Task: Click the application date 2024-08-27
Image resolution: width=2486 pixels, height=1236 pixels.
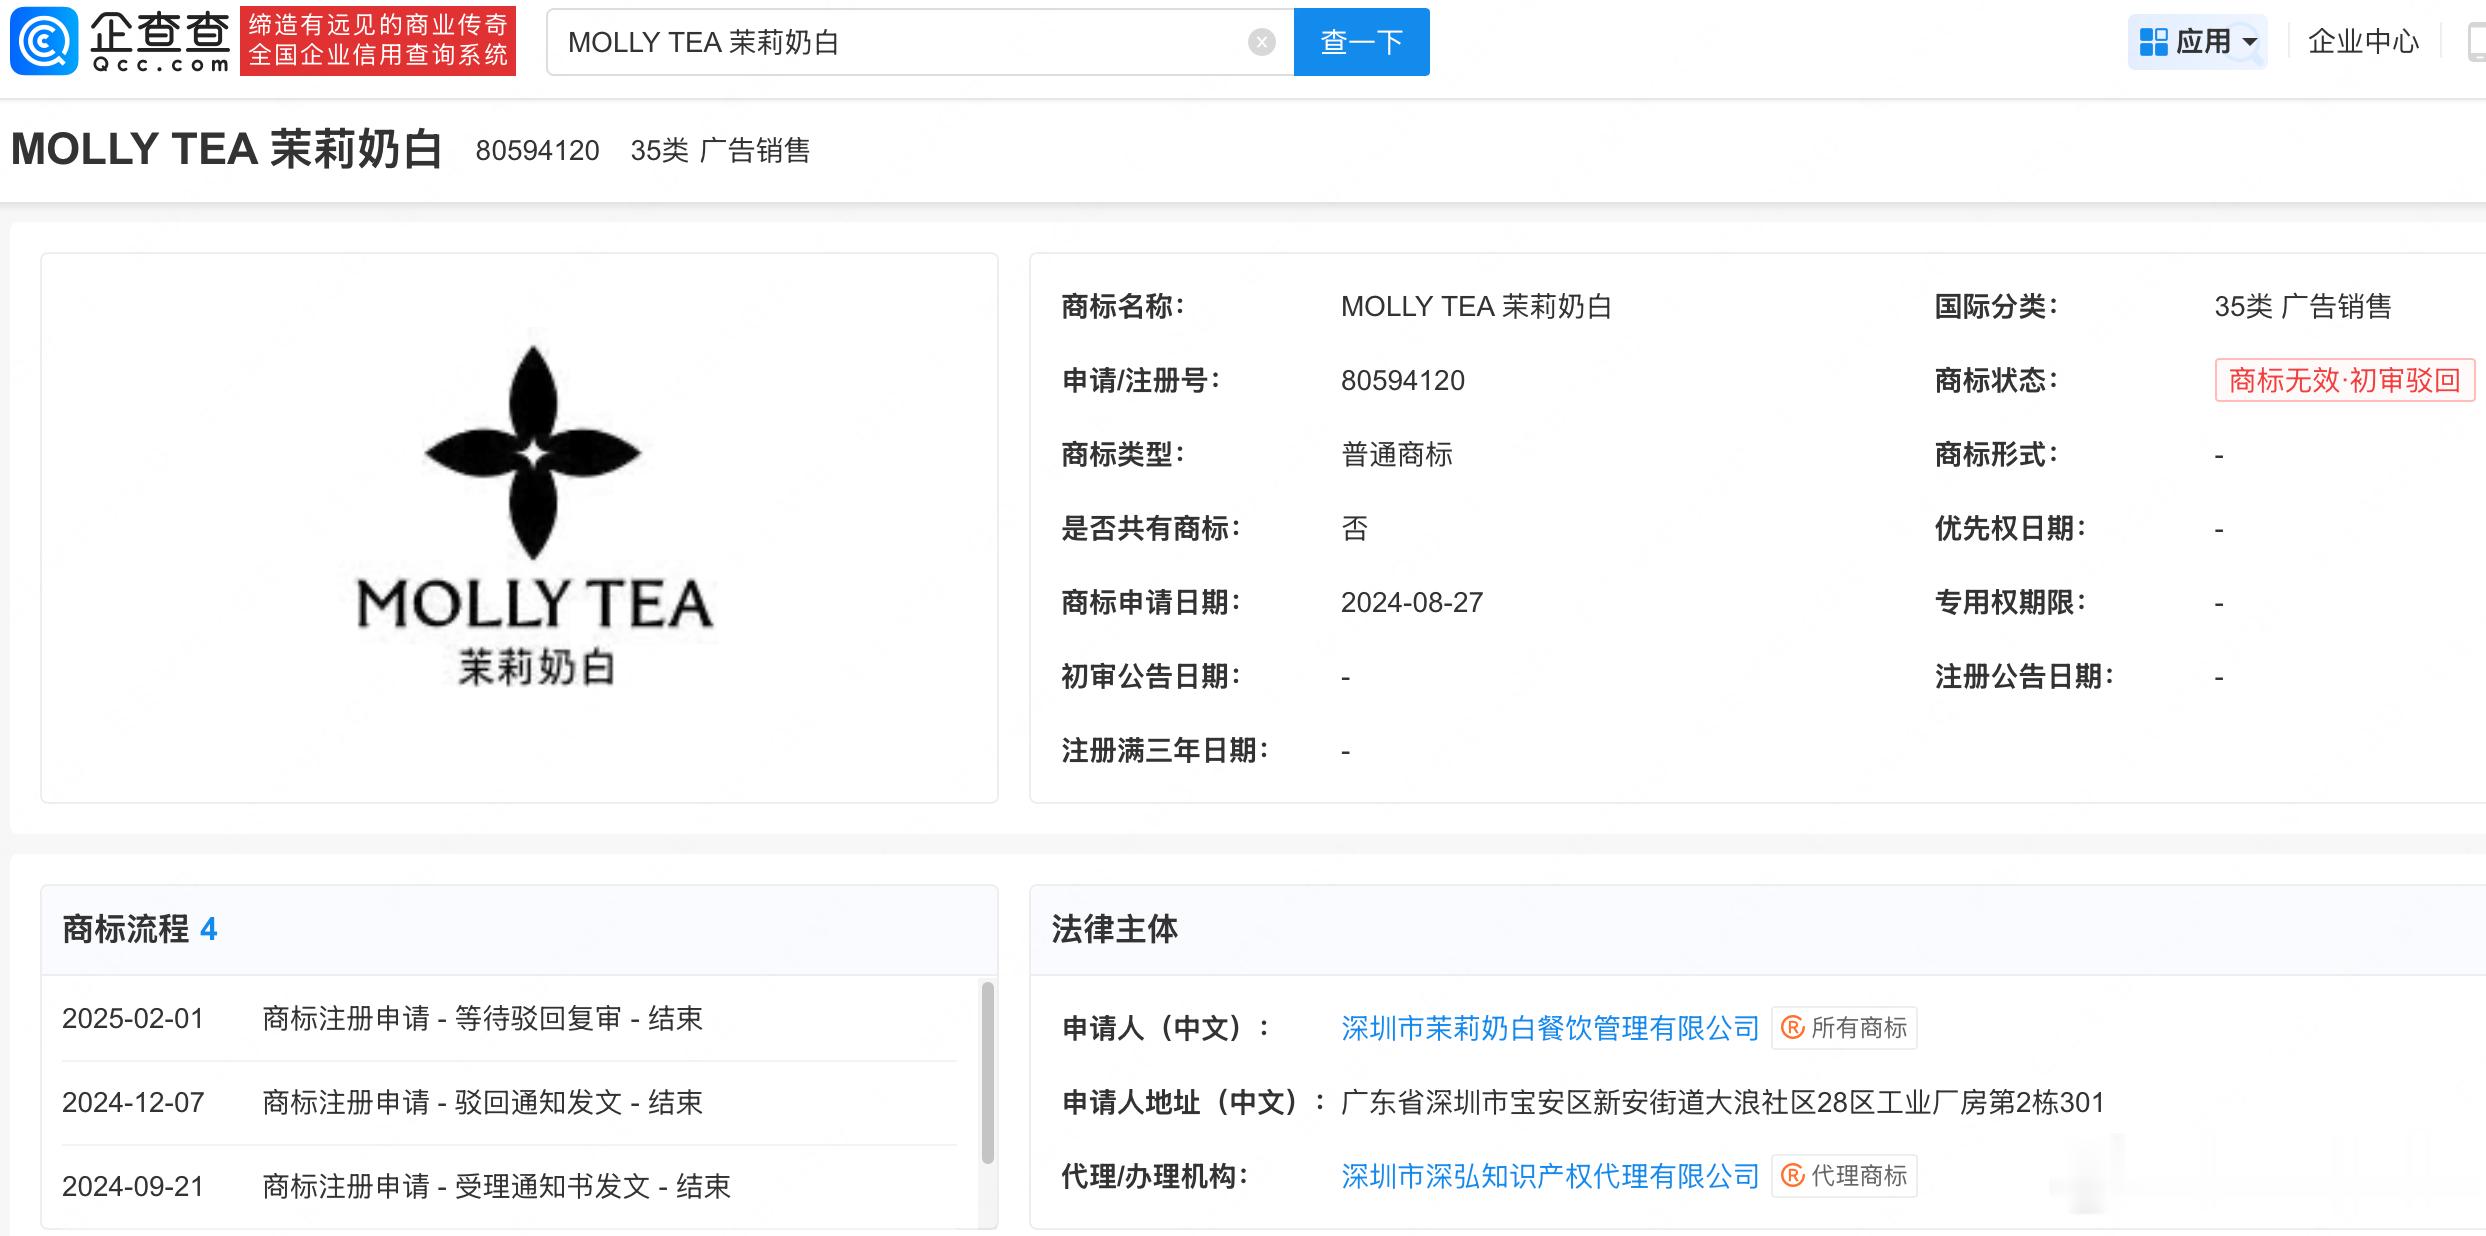Action: click(1412, 602)
